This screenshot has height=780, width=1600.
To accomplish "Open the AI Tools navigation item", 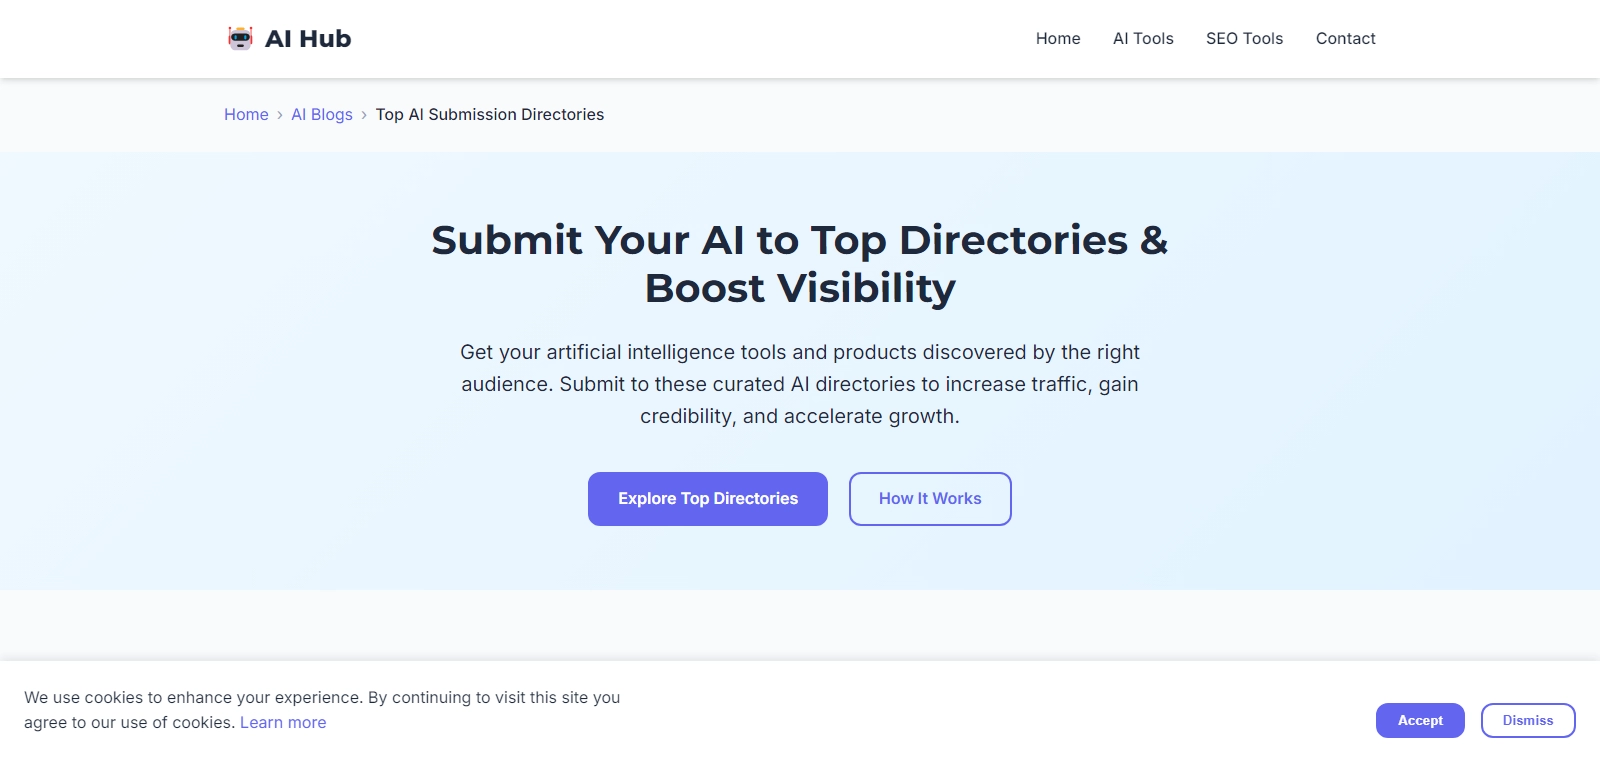I will point(1143,39).
